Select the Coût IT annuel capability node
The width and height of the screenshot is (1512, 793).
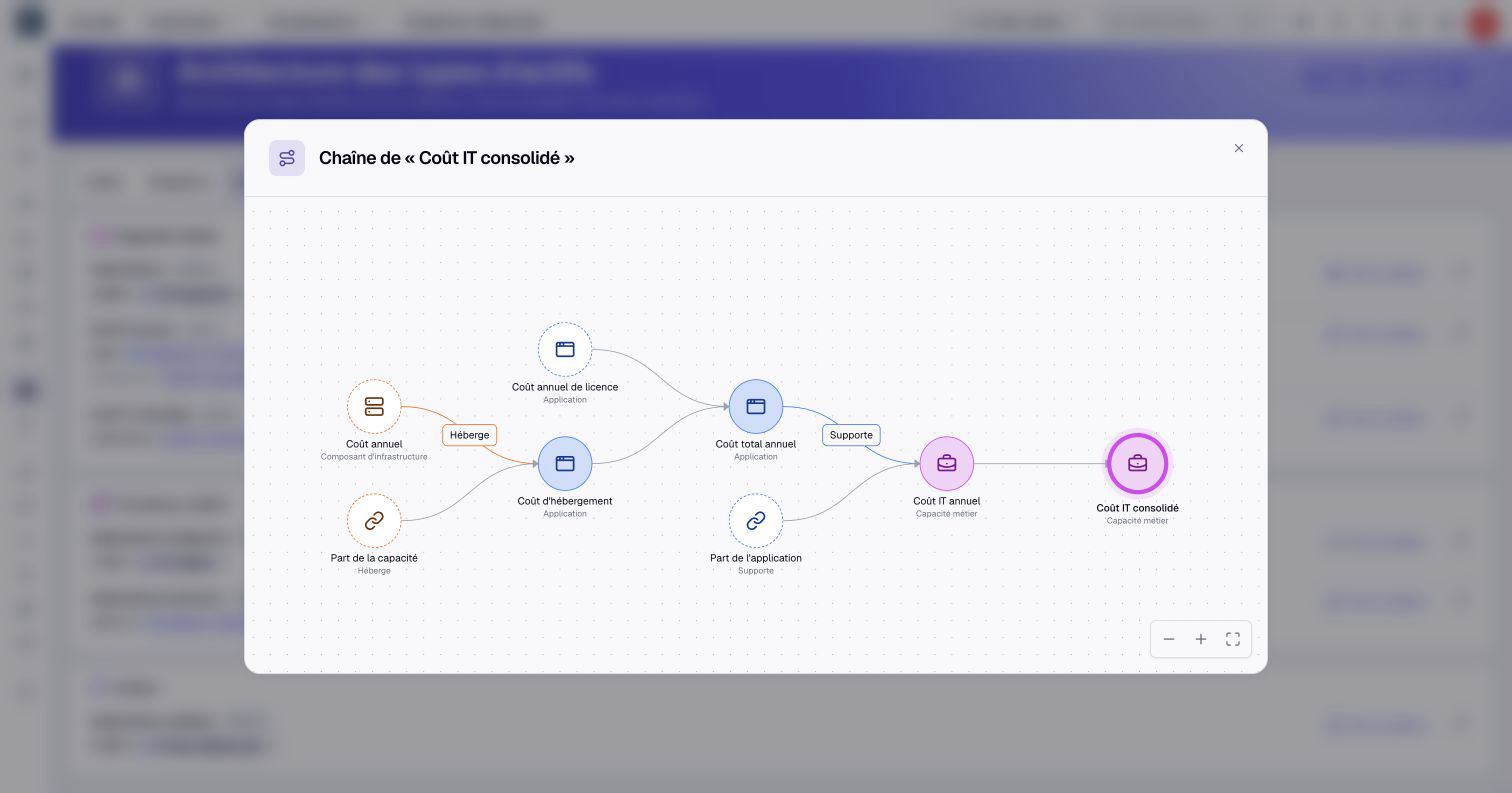click(x=947, y=464)
